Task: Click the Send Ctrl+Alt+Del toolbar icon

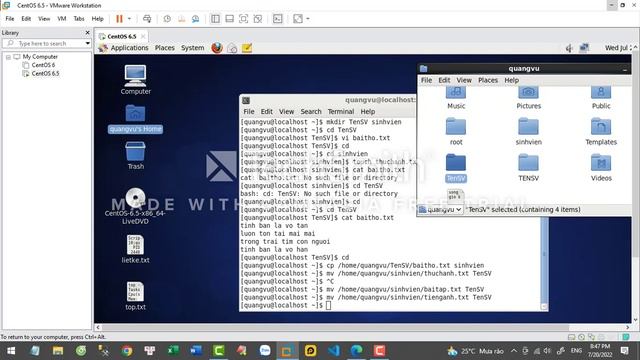Action: tap(147, 19)
